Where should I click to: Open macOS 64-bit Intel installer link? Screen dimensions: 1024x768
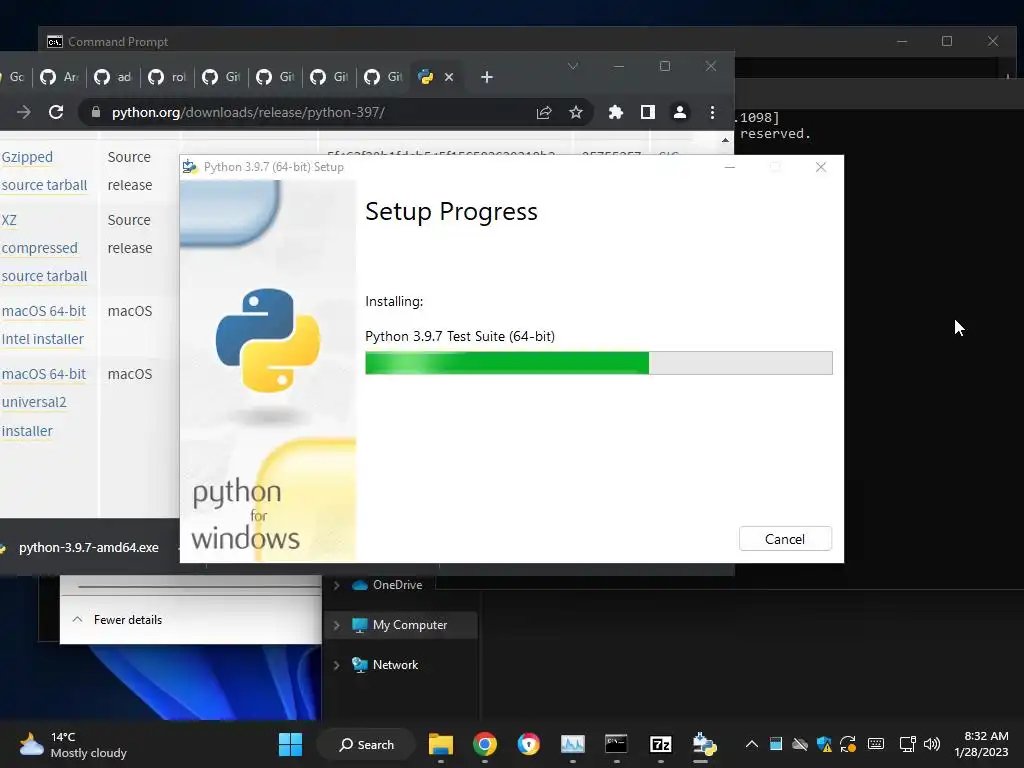[x=43, y=325]
